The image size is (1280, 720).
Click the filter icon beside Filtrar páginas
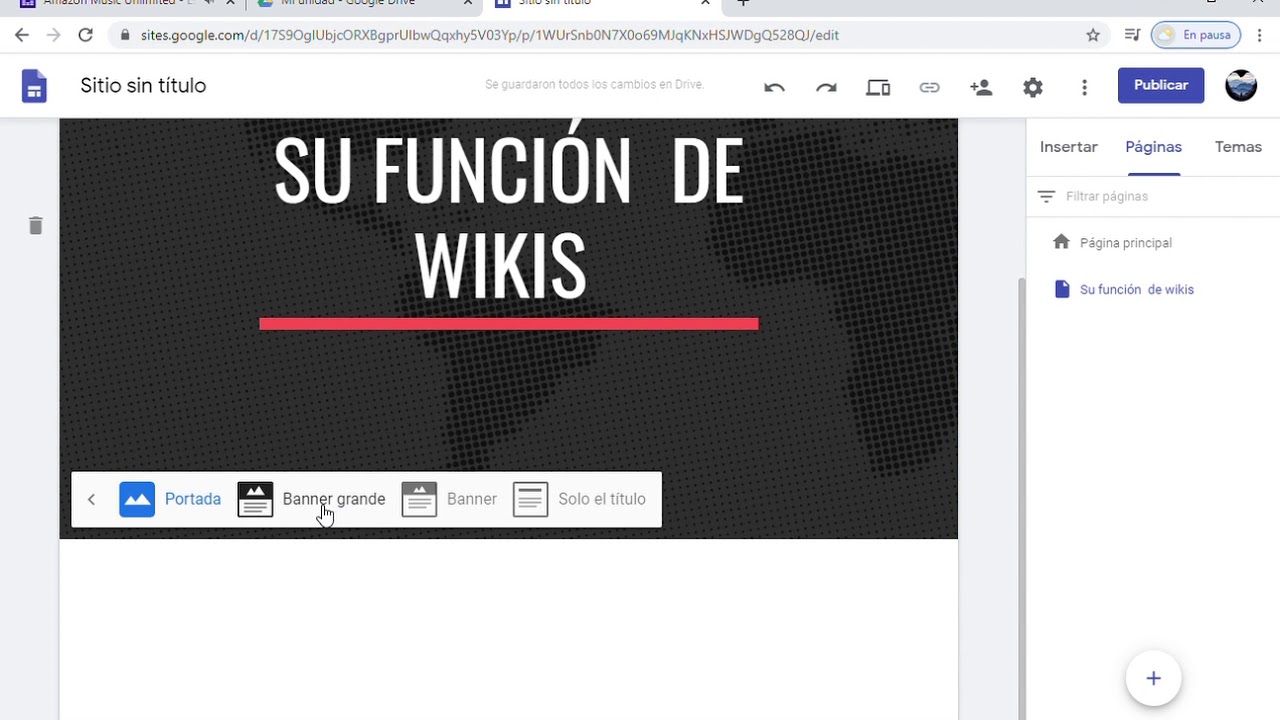point(1046,197)
